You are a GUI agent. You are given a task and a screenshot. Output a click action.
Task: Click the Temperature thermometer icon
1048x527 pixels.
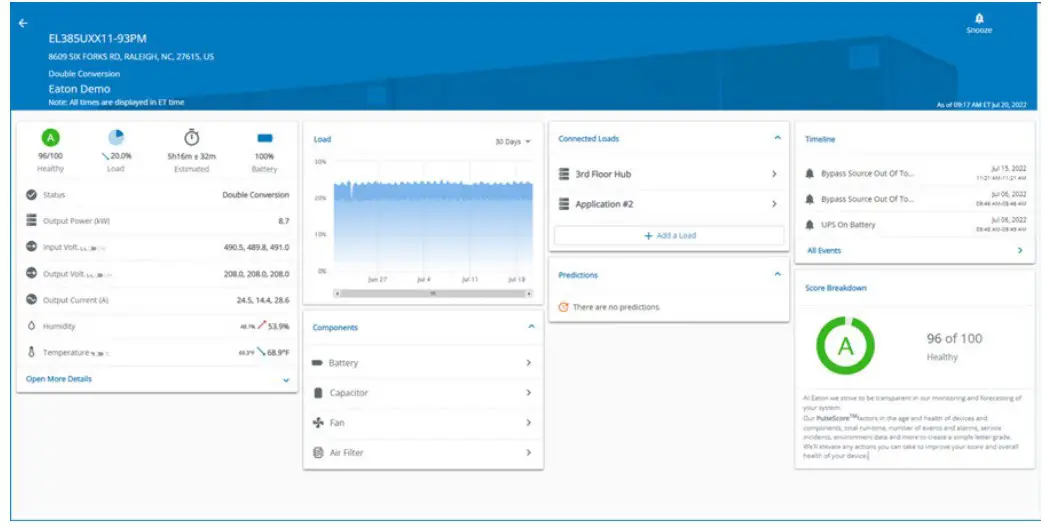[31, 352]
